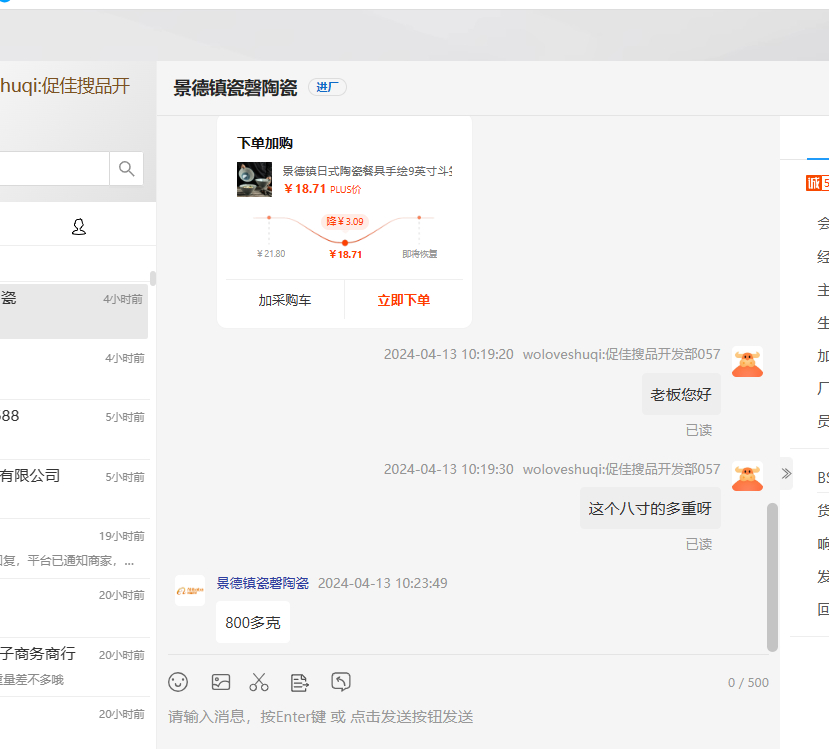Open the emoji picker in message toolbar
The height and width of the screenshot is (749, 829).
[x=178, y=682]
